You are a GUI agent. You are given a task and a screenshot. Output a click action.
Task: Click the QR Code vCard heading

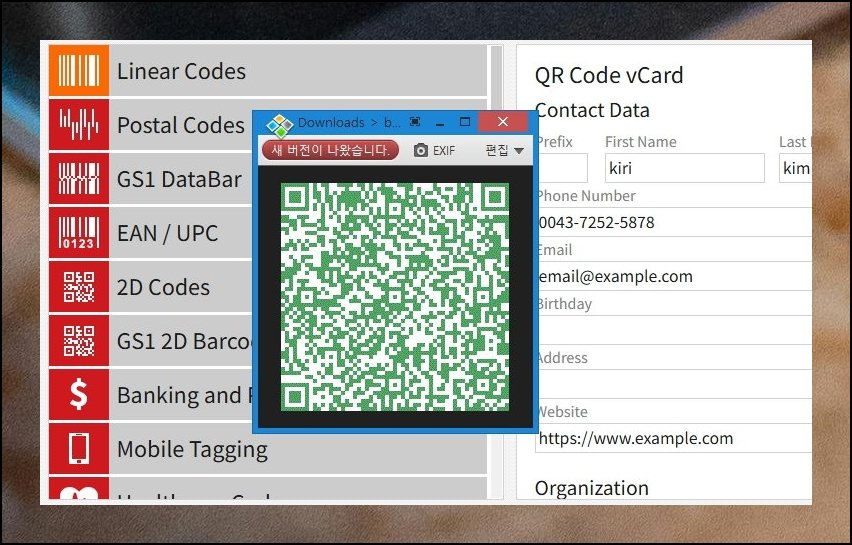click(609, 76)
